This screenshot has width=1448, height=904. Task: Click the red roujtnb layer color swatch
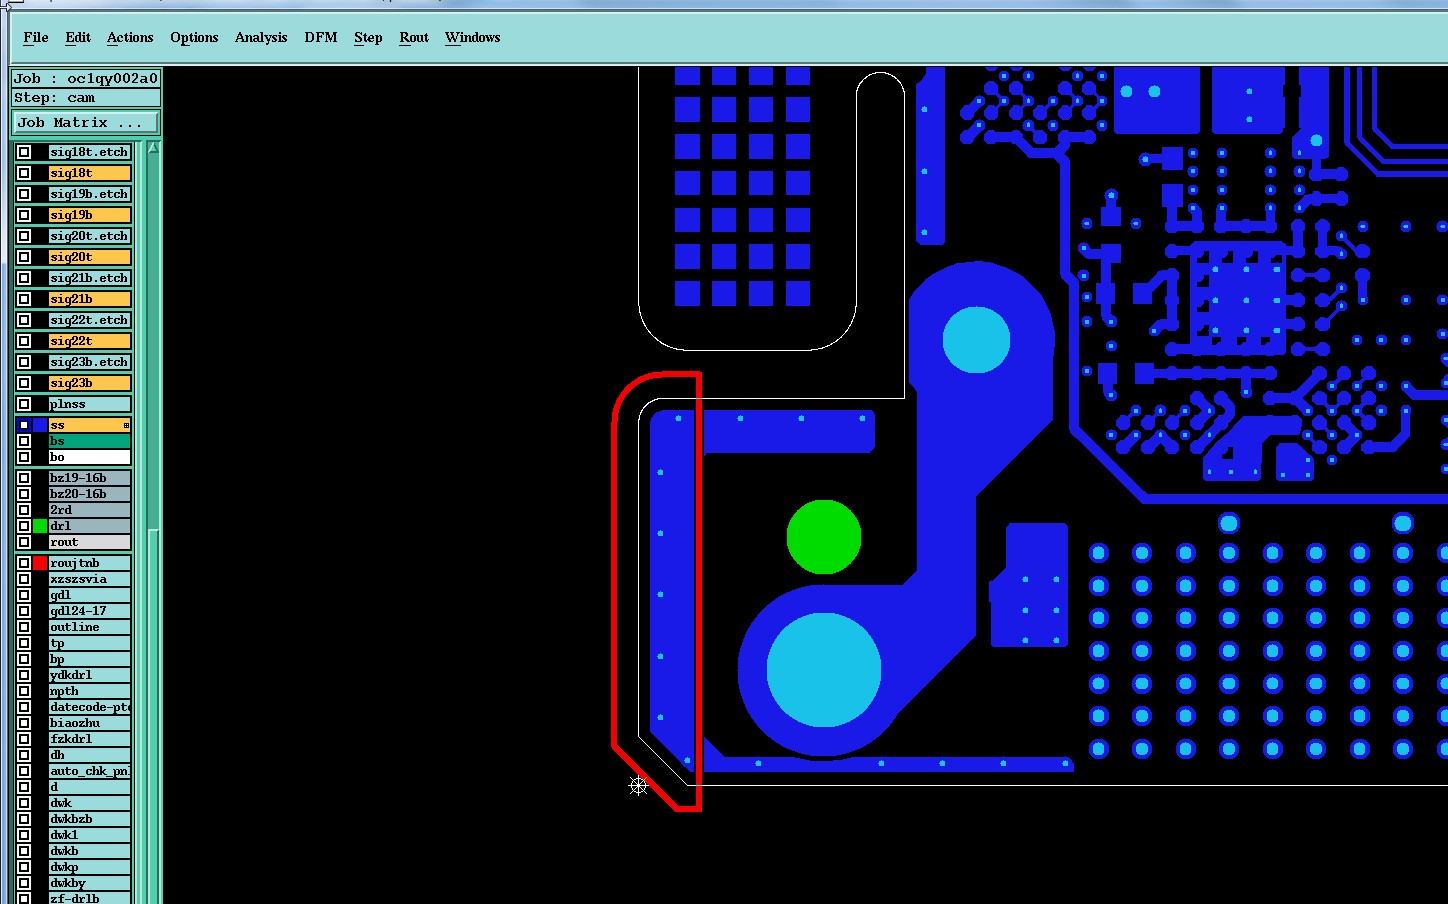(40, 563)
